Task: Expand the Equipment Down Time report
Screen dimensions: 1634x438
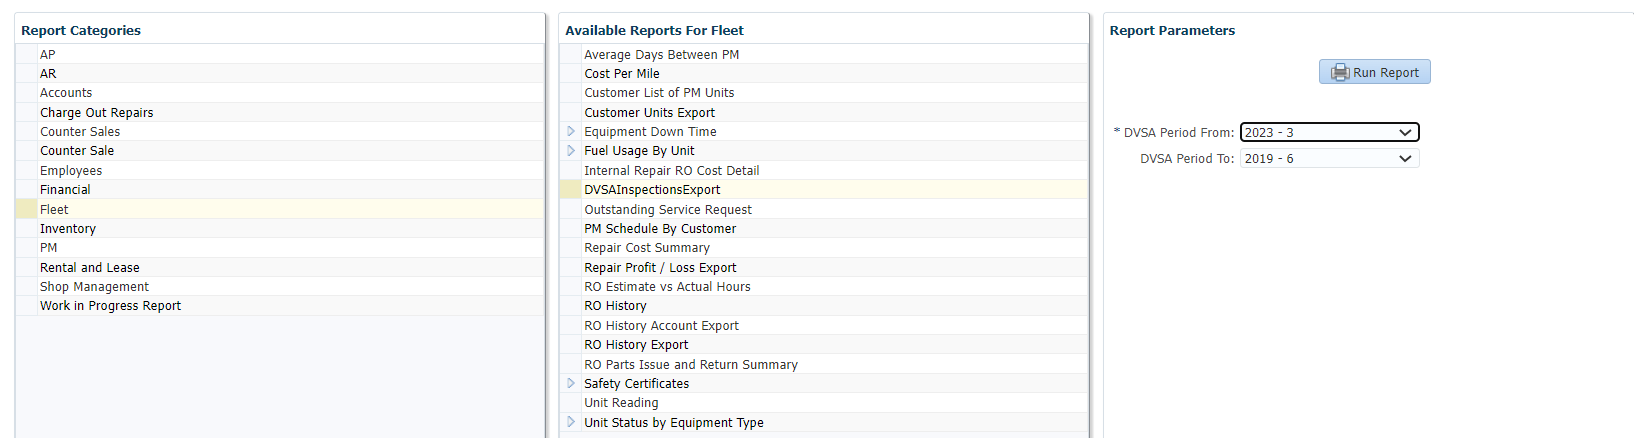Action: [x=571, y=131]
